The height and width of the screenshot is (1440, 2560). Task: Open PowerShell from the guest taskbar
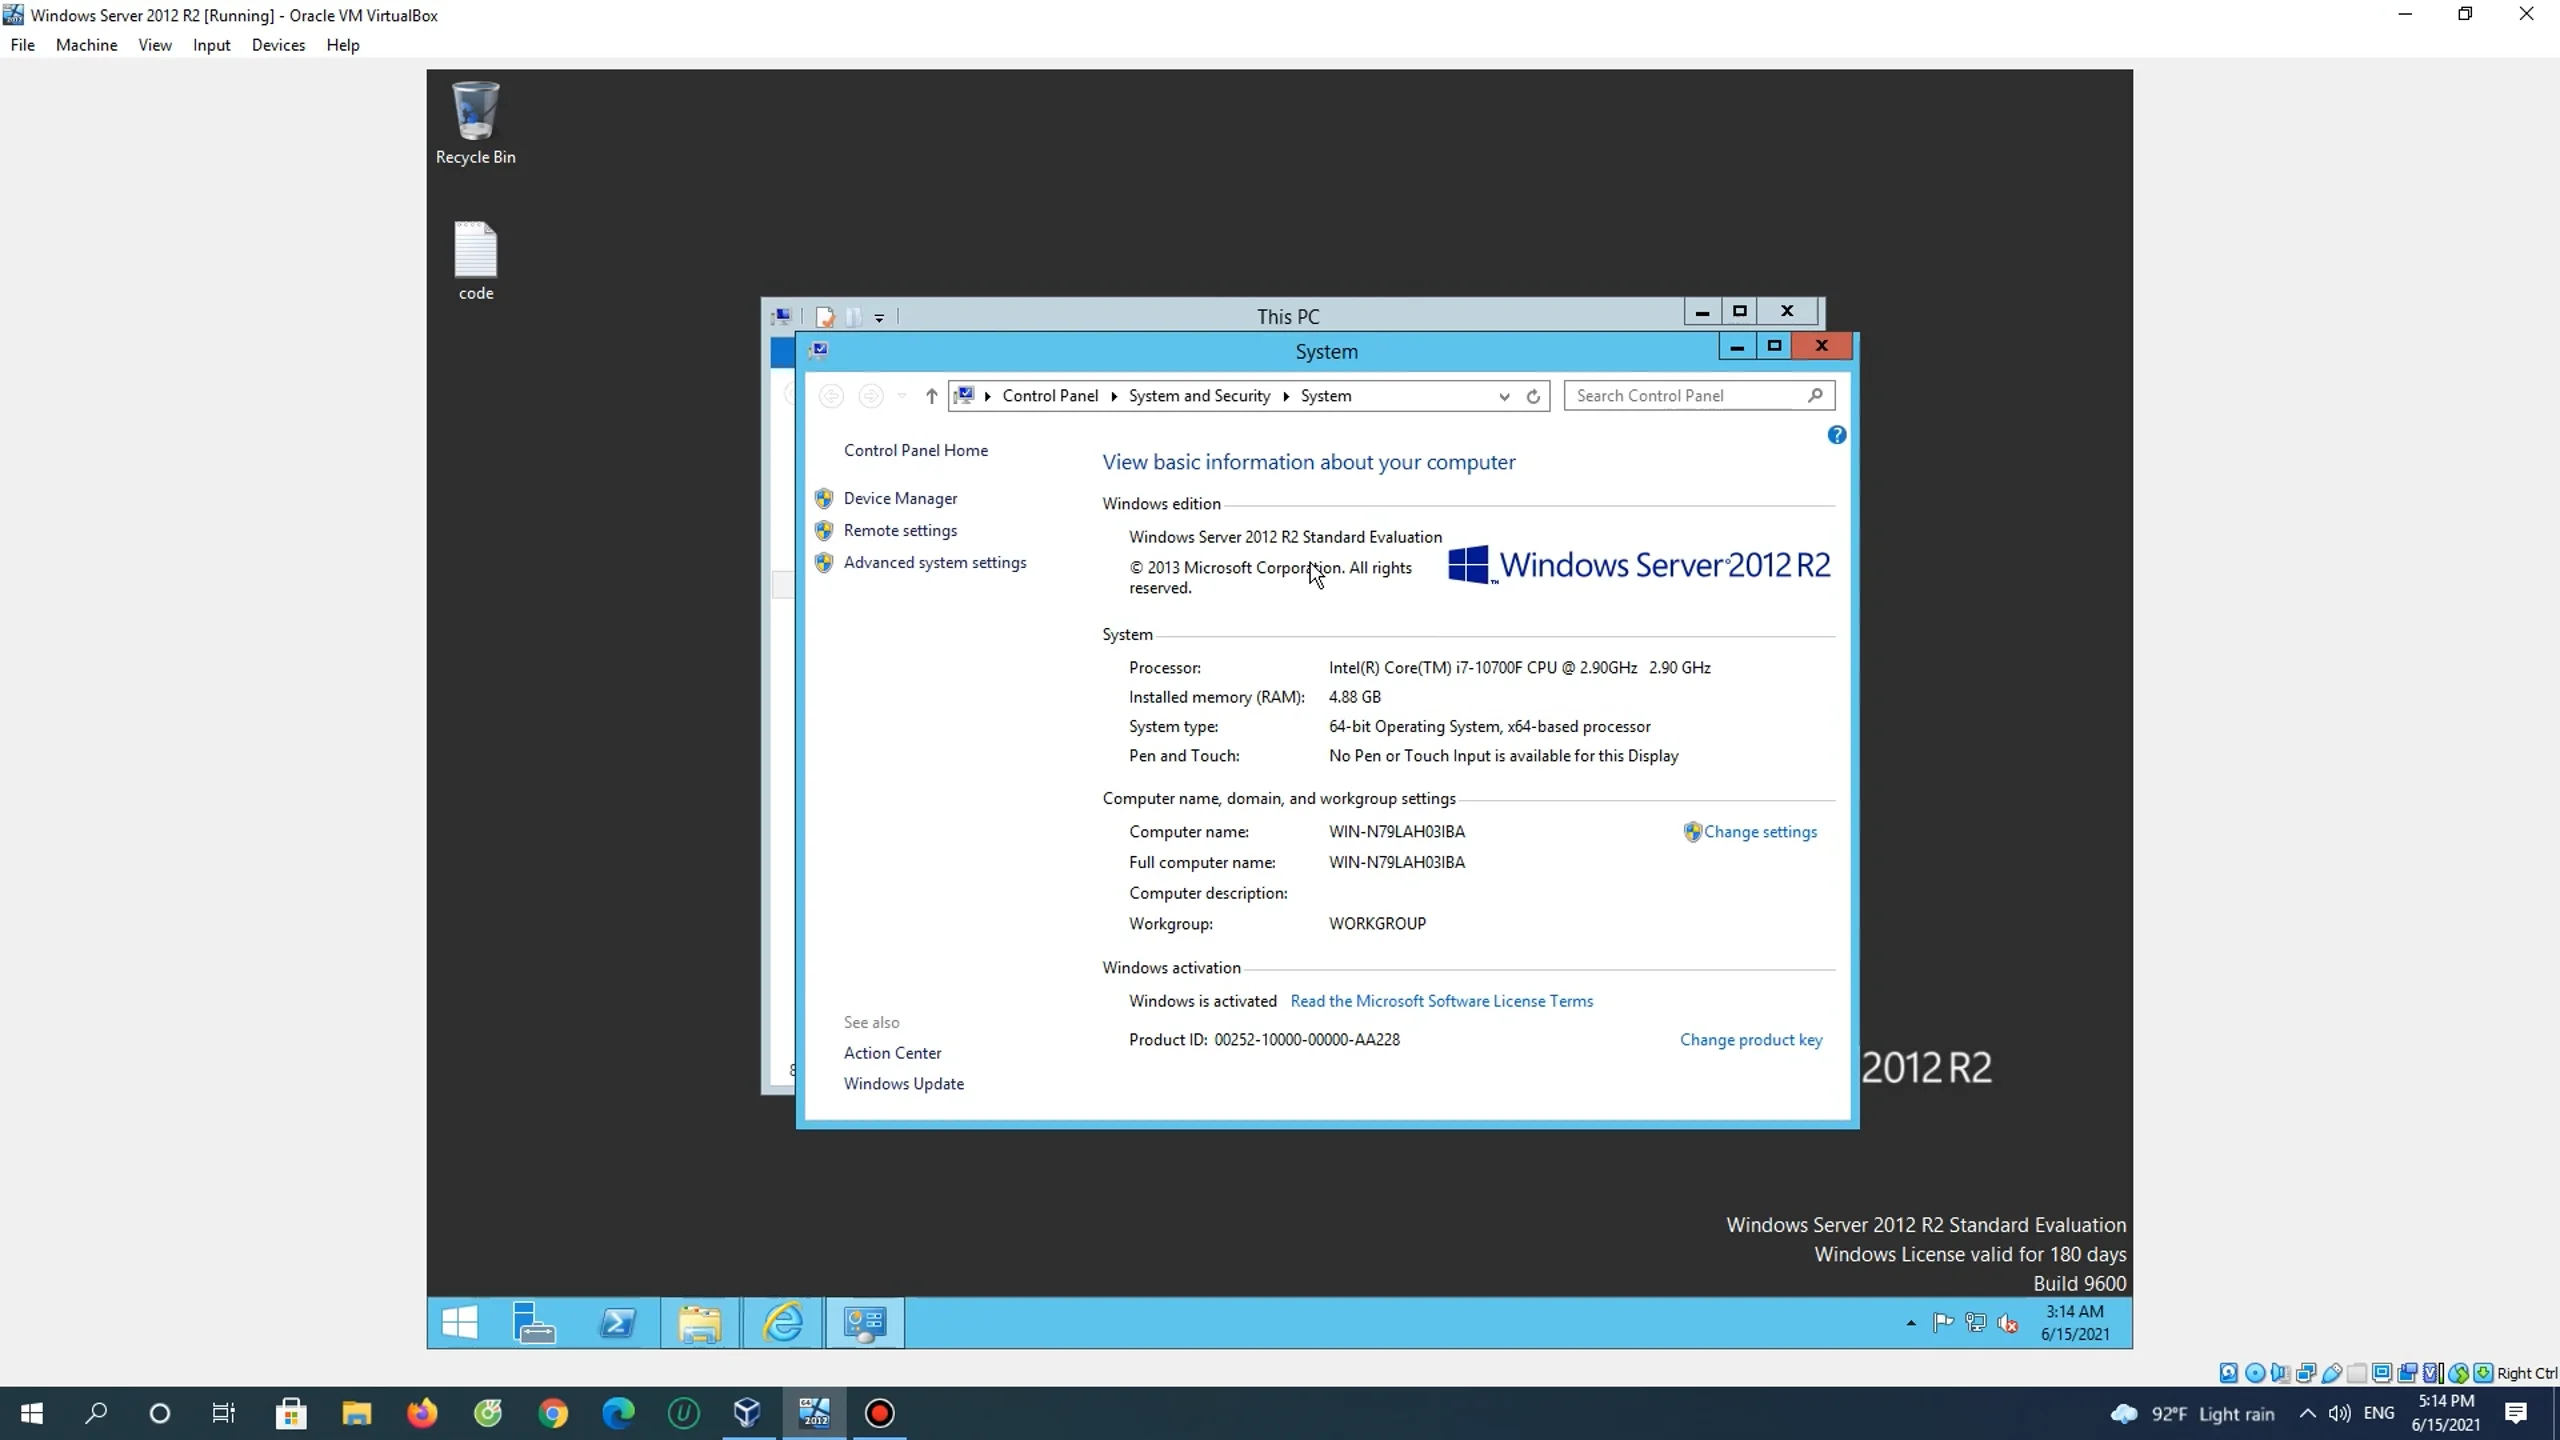[x=618, y=1322]
